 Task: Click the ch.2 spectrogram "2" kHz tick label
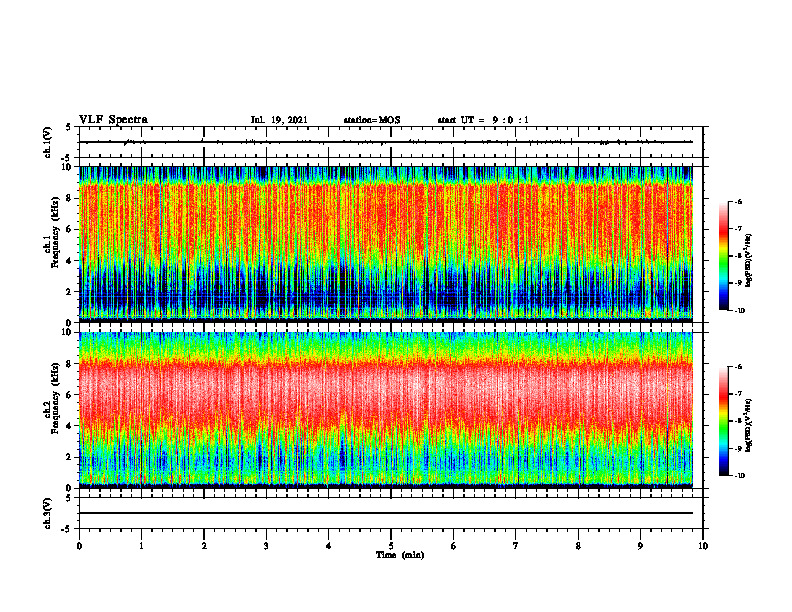click(69, 457)
